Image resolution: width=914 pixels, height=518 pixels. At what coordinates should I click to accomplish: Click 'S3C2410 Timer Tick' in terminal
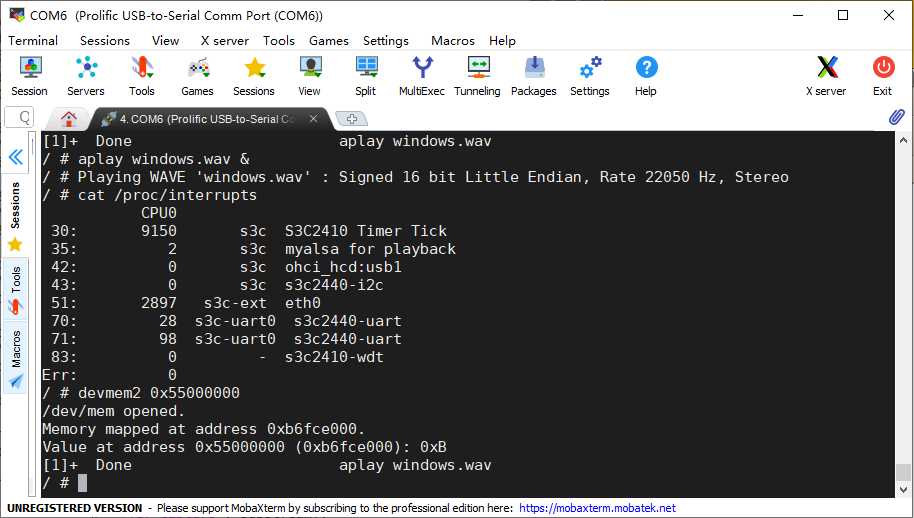(x=365, y=231)
